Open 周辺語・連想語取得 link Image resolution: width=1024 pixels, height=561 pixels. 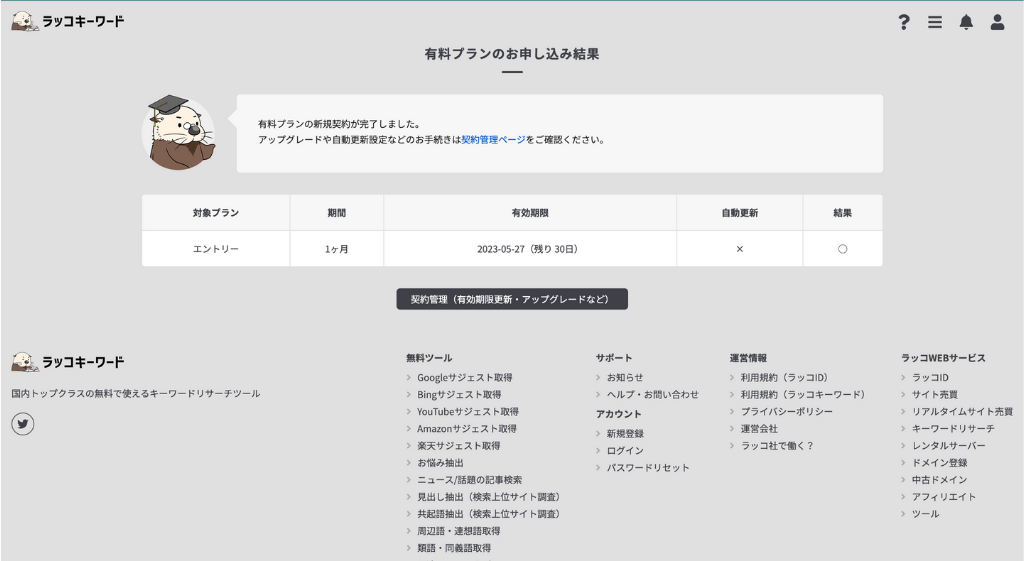(458, 531)
